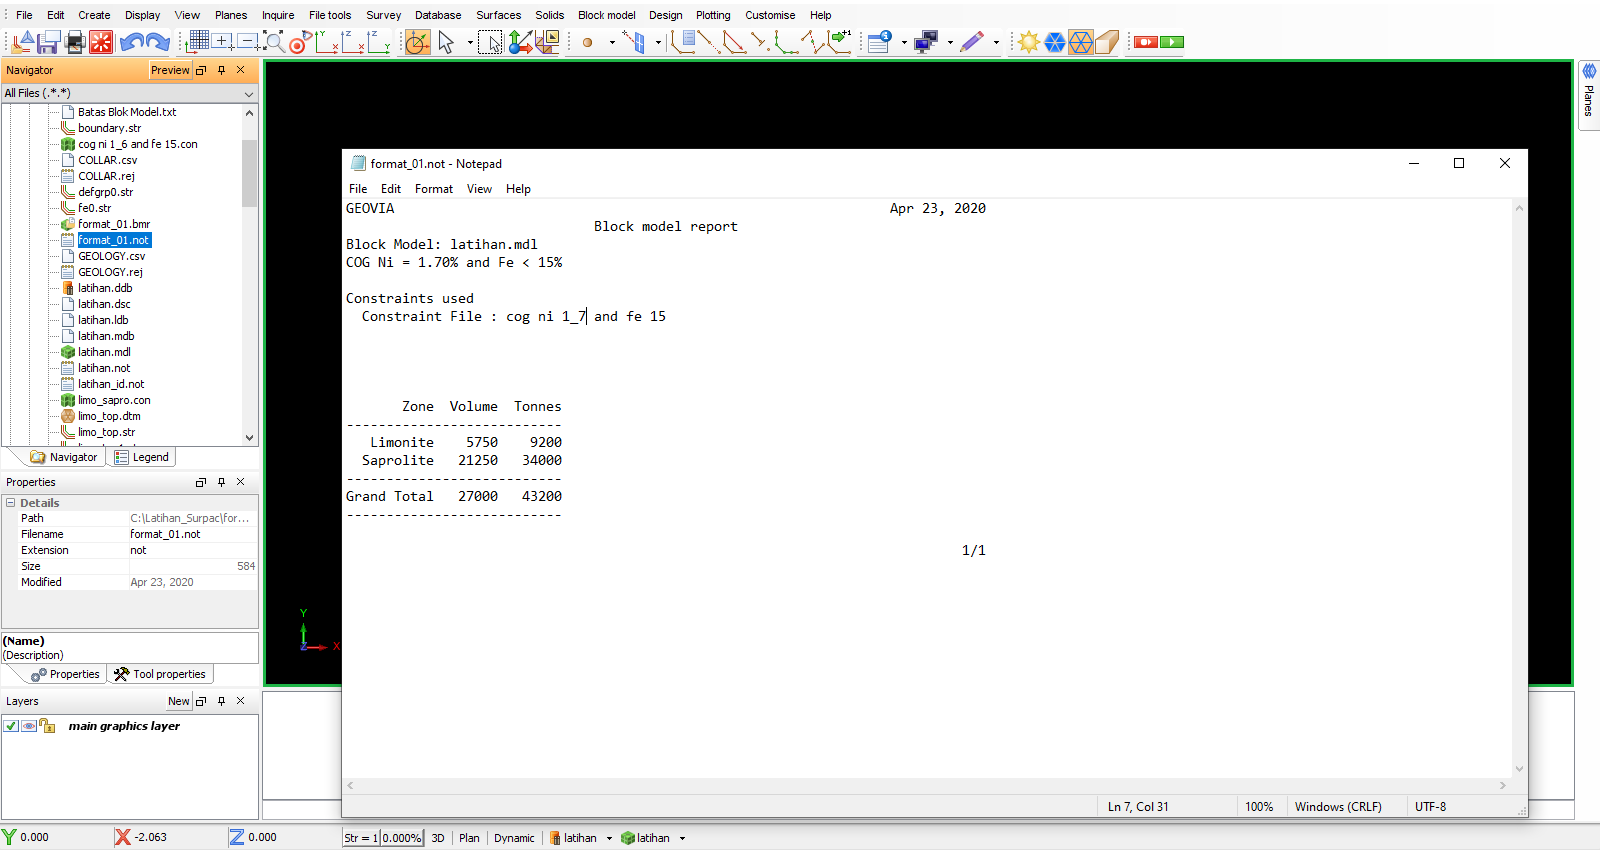Click the Save file toolbar icon
This screenshot has width=1600, height=850.
pos(48,42)
